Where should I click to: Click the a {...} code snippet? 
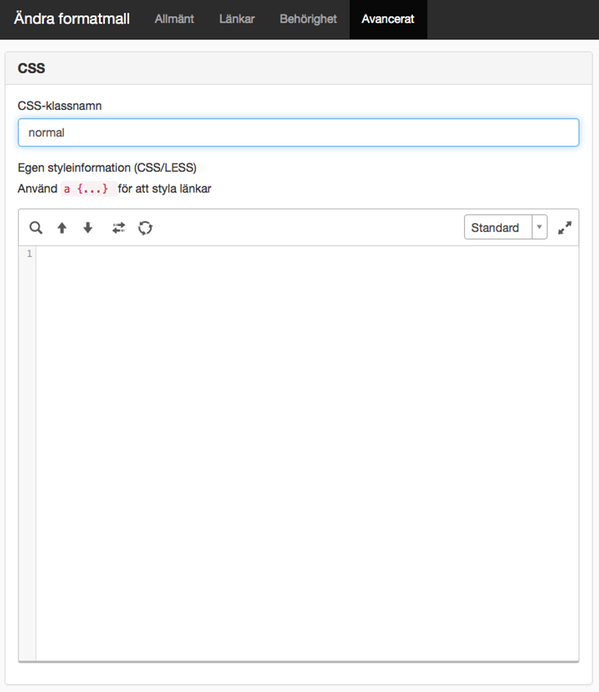point(87,189)
